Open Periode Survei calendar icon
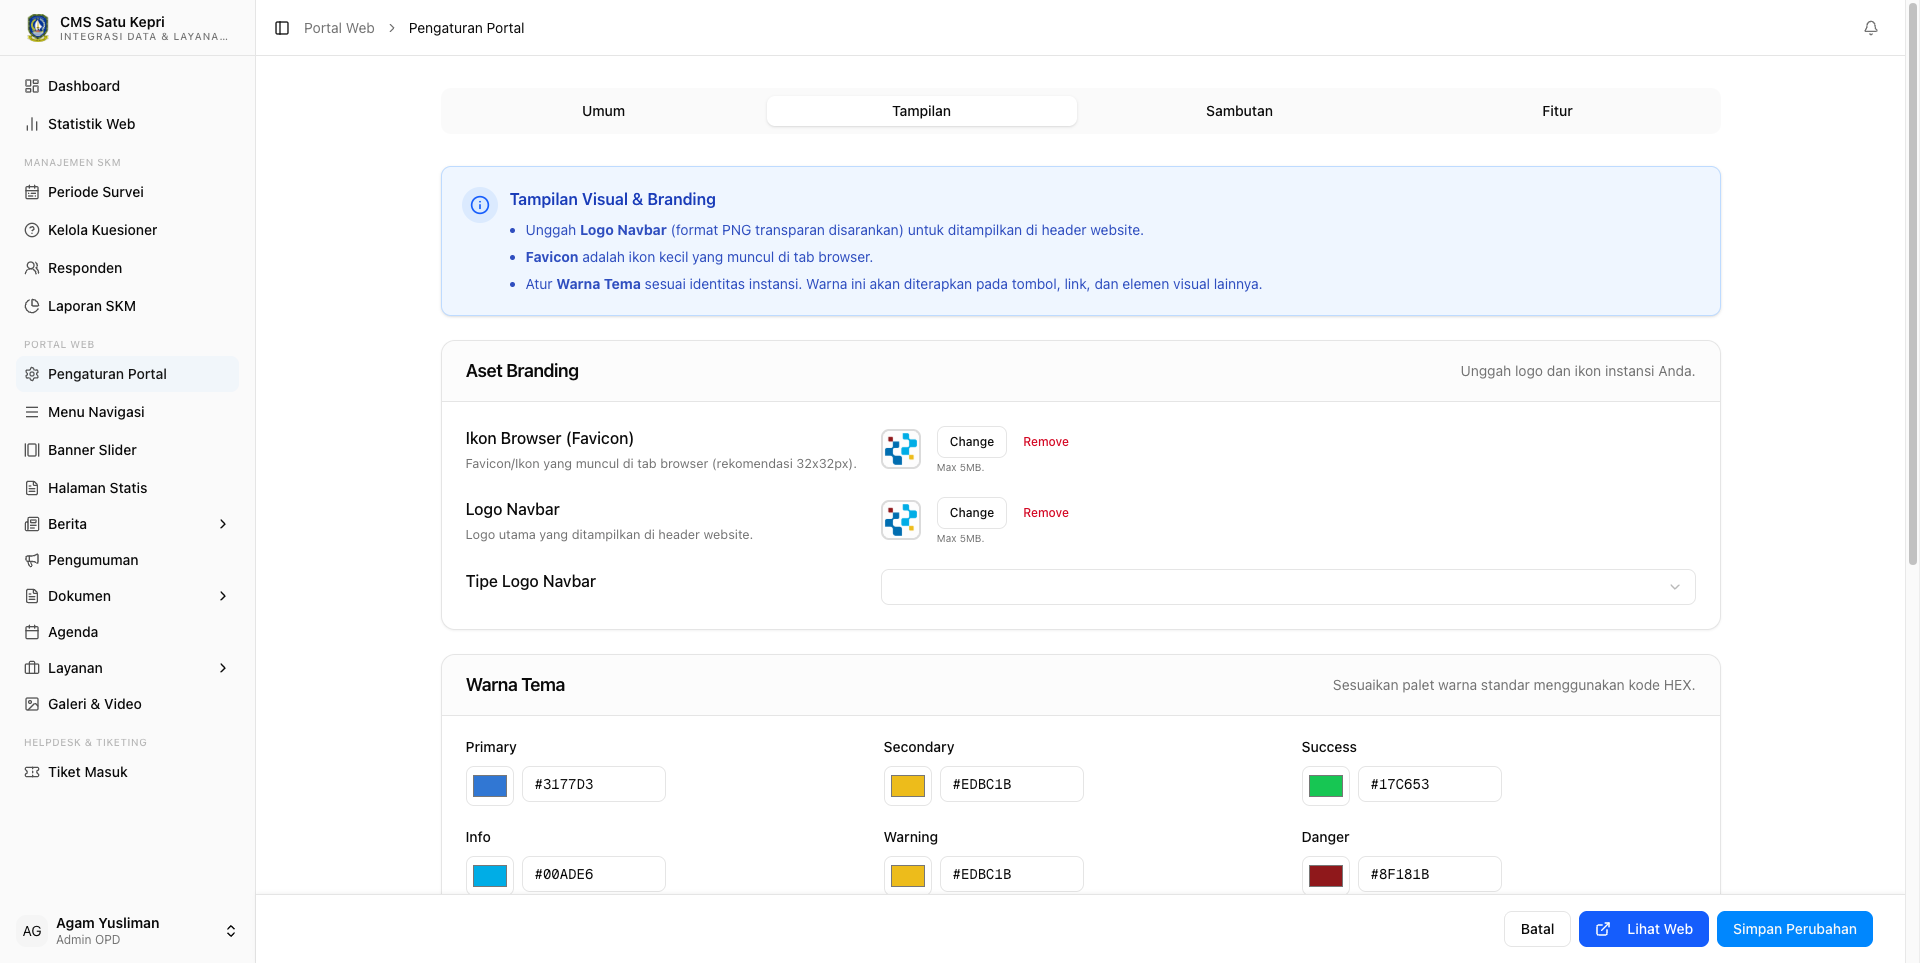Viewport: 1920px width, 963px height. (32, 192)
